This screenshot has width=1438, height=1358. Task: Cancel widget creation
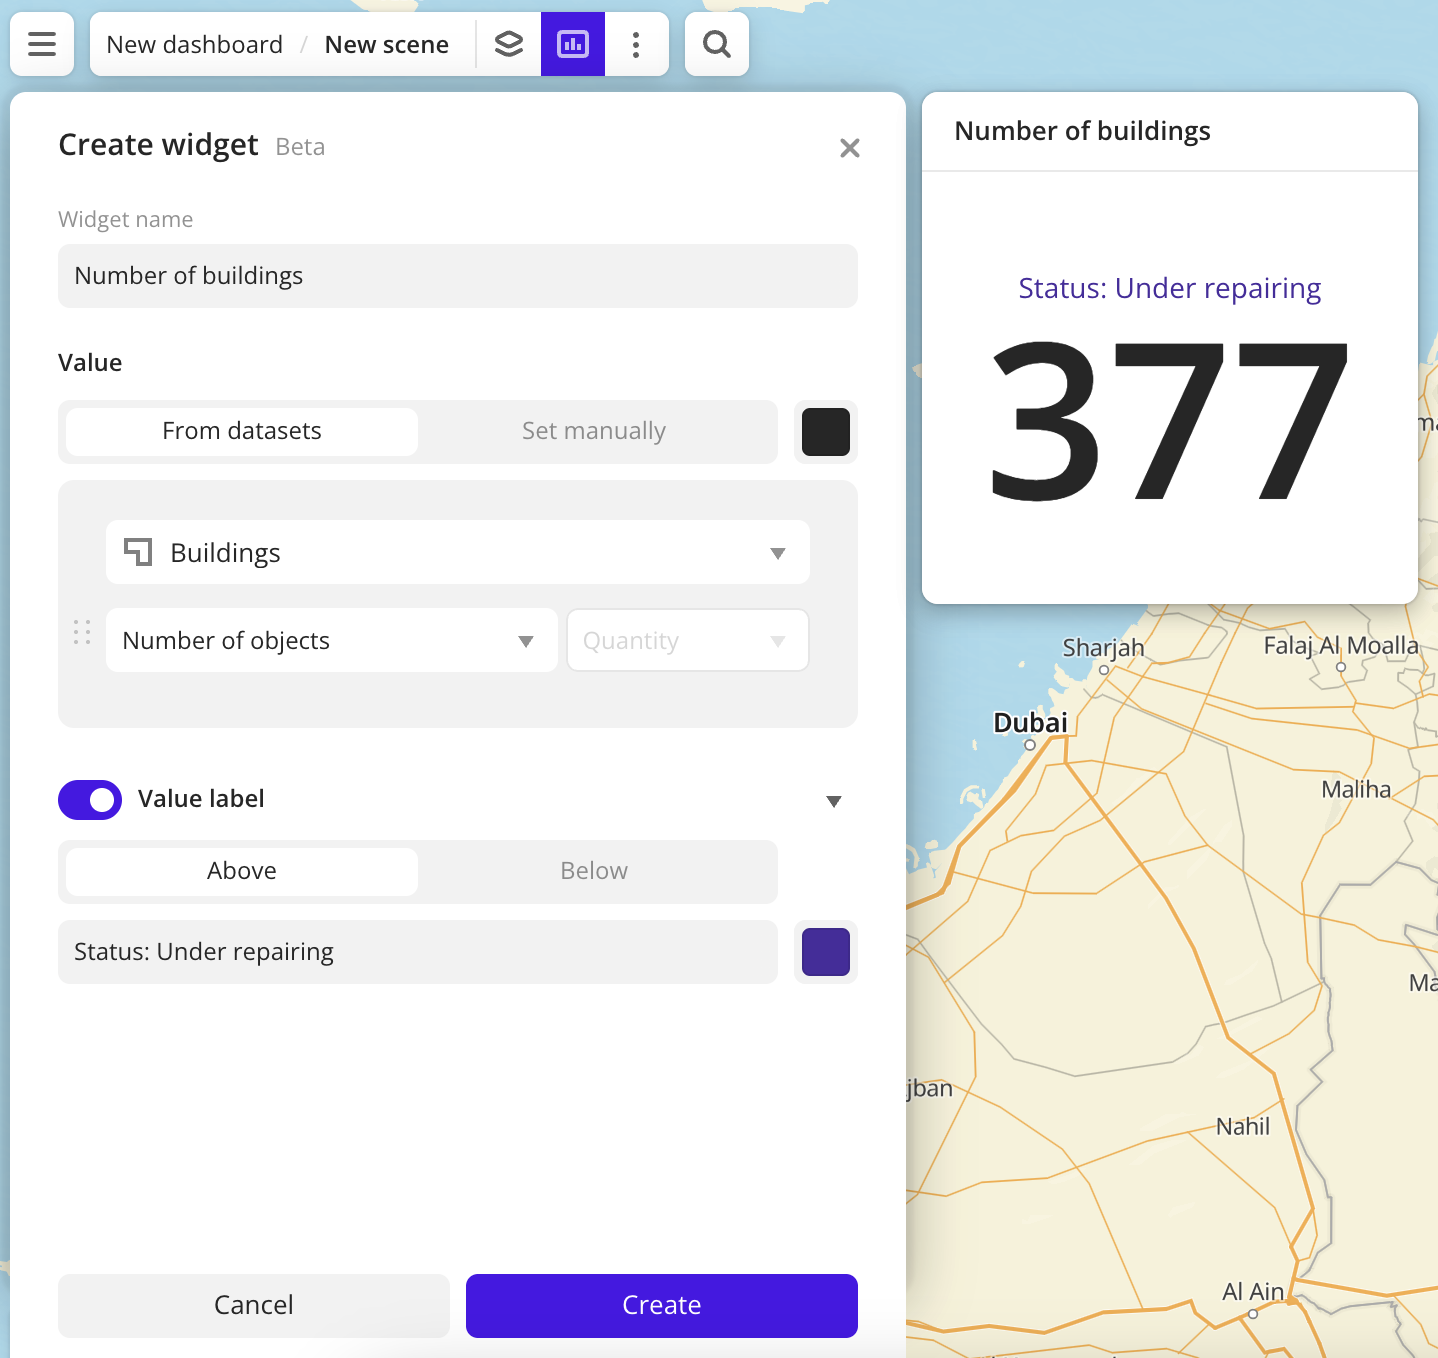tap(254, 1306)
